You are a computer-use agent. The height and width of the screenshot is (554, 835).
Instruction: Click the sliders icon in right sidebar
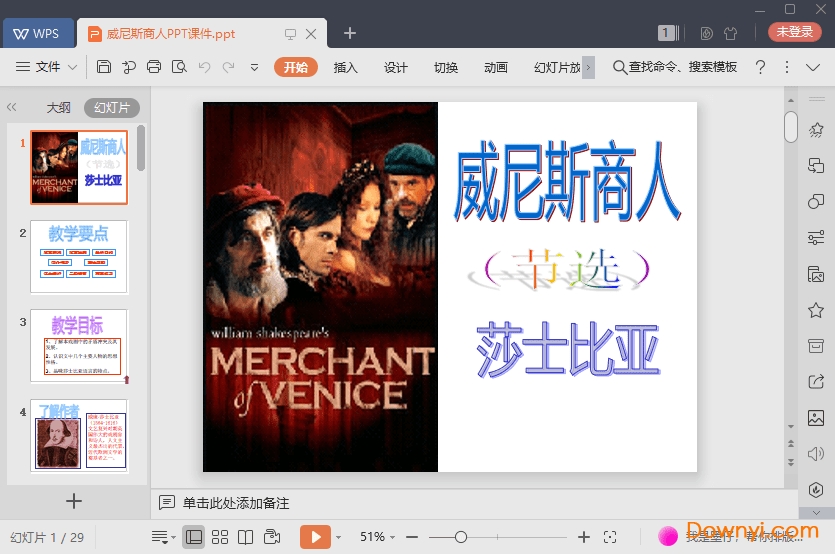click(816, 238)
